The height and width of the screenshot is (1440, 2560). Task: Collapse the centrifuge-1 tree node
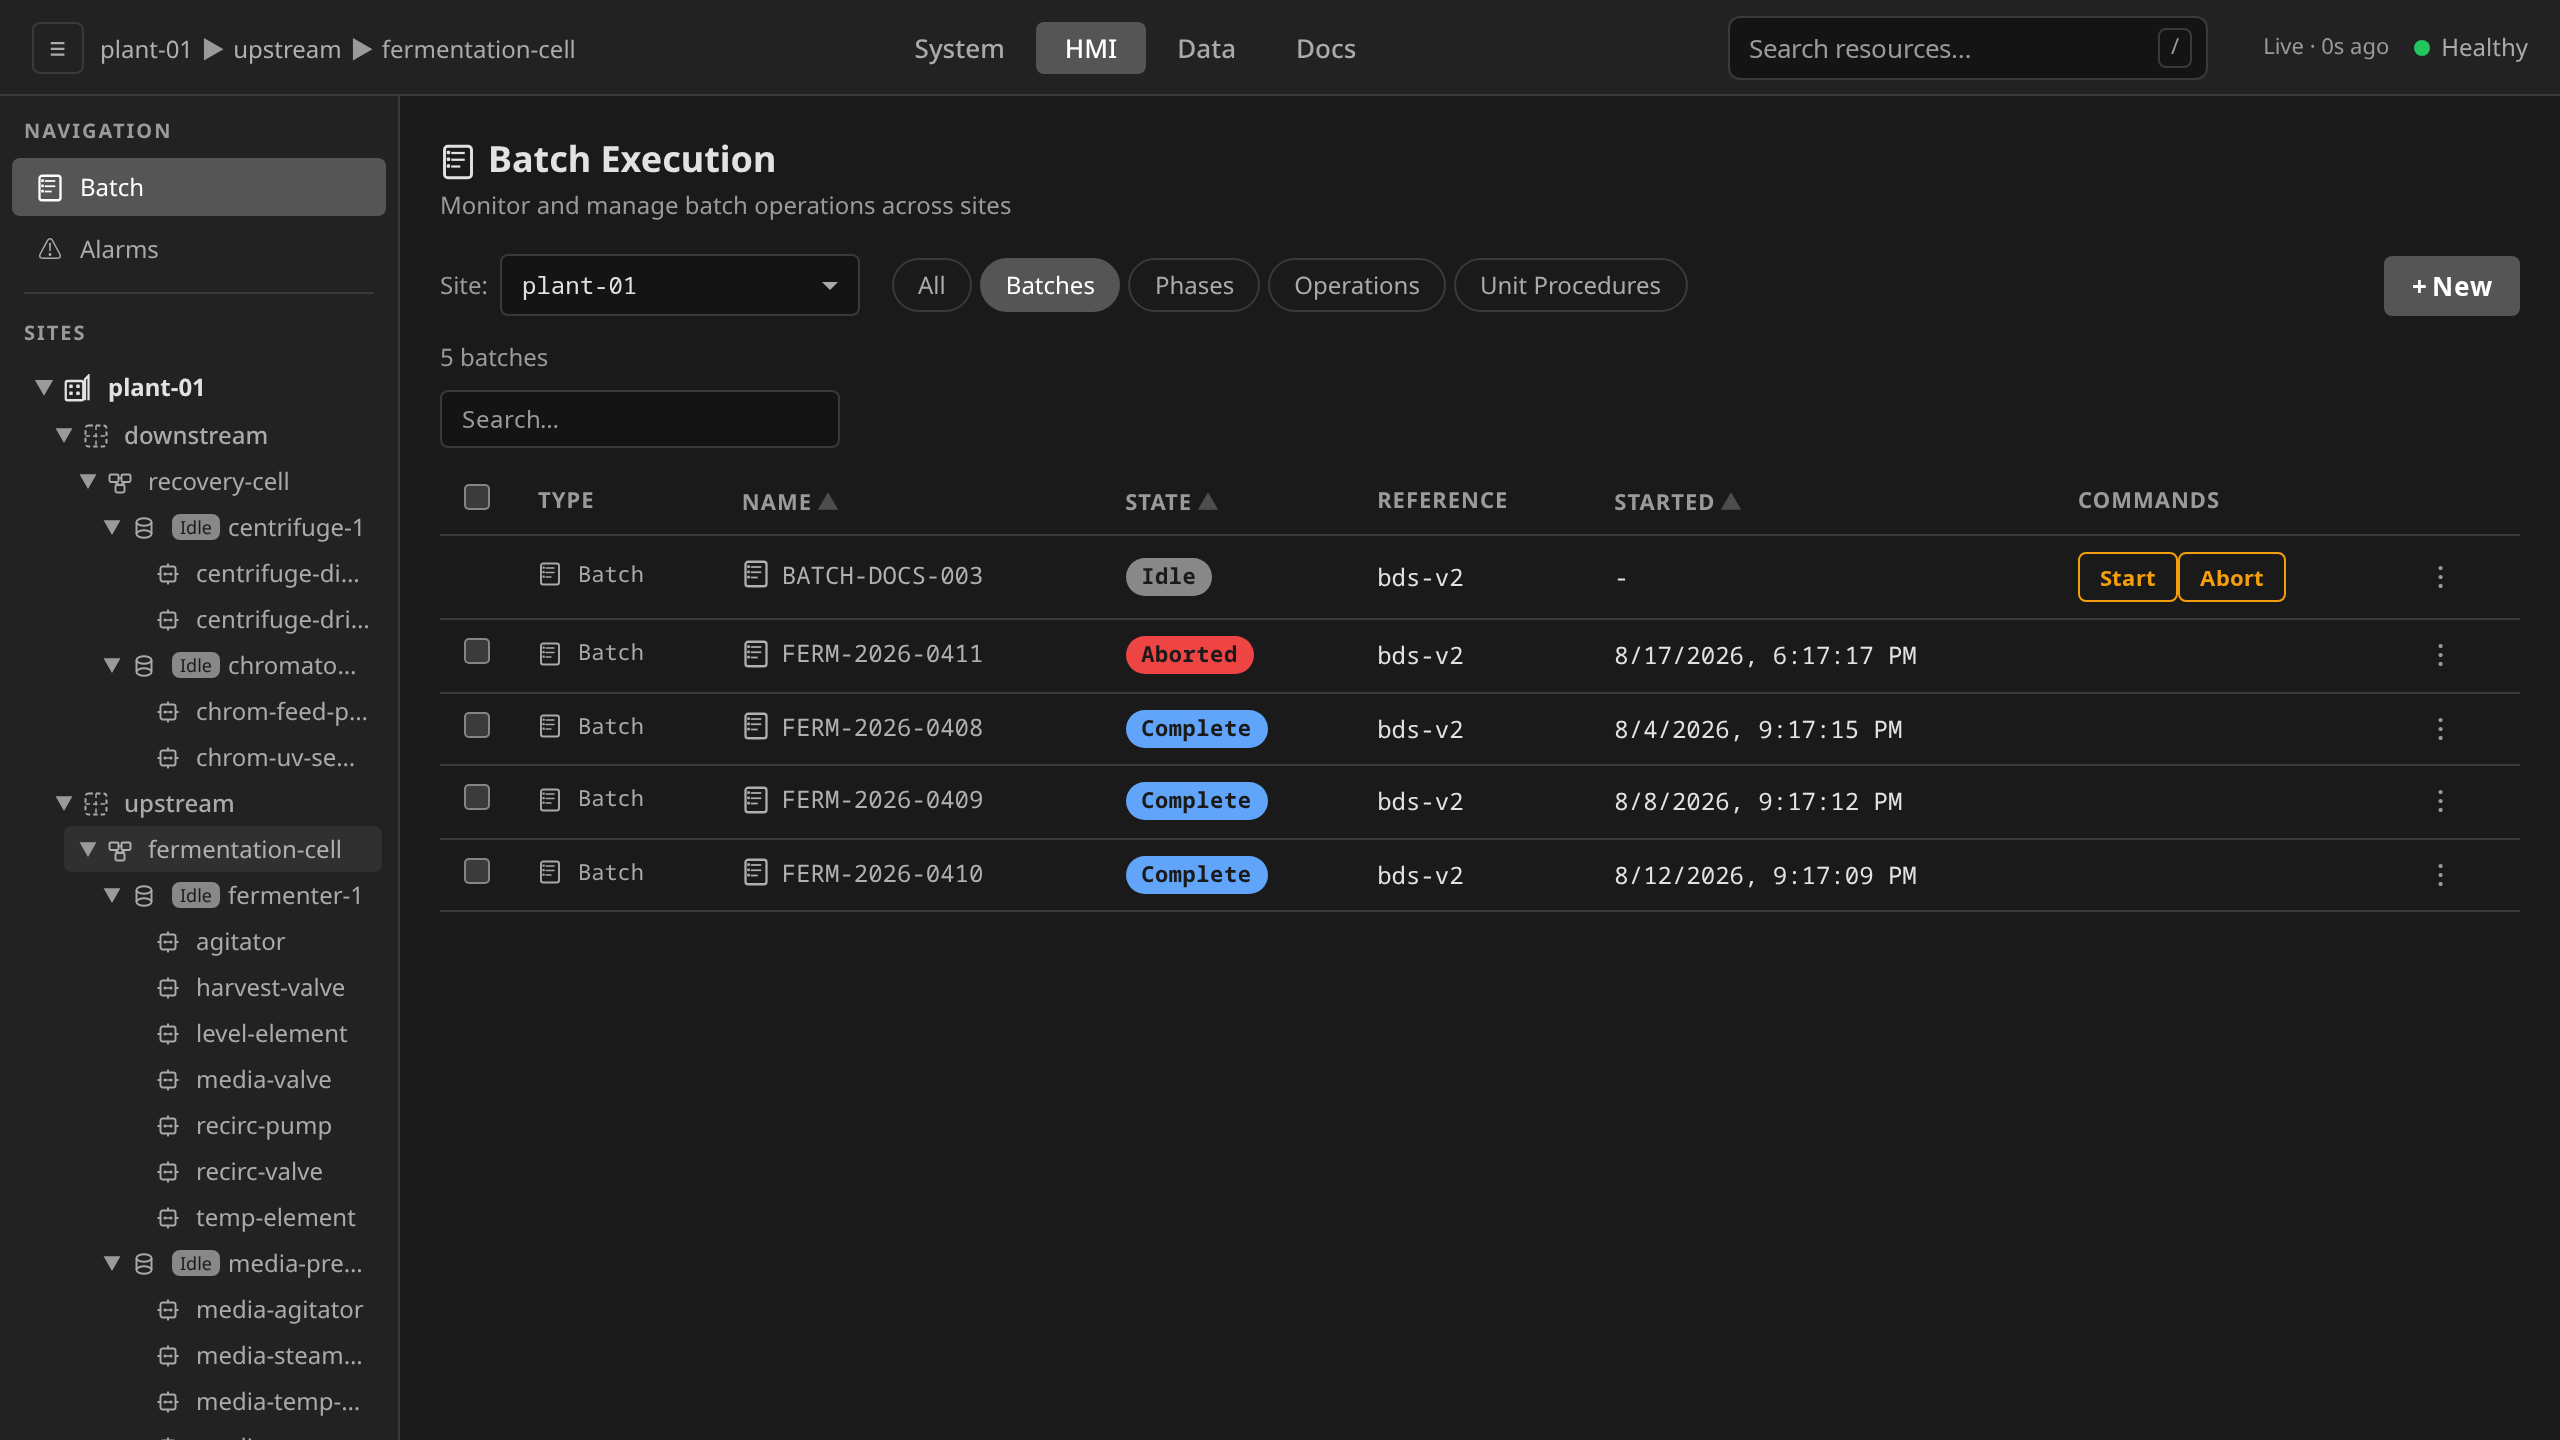112,527
